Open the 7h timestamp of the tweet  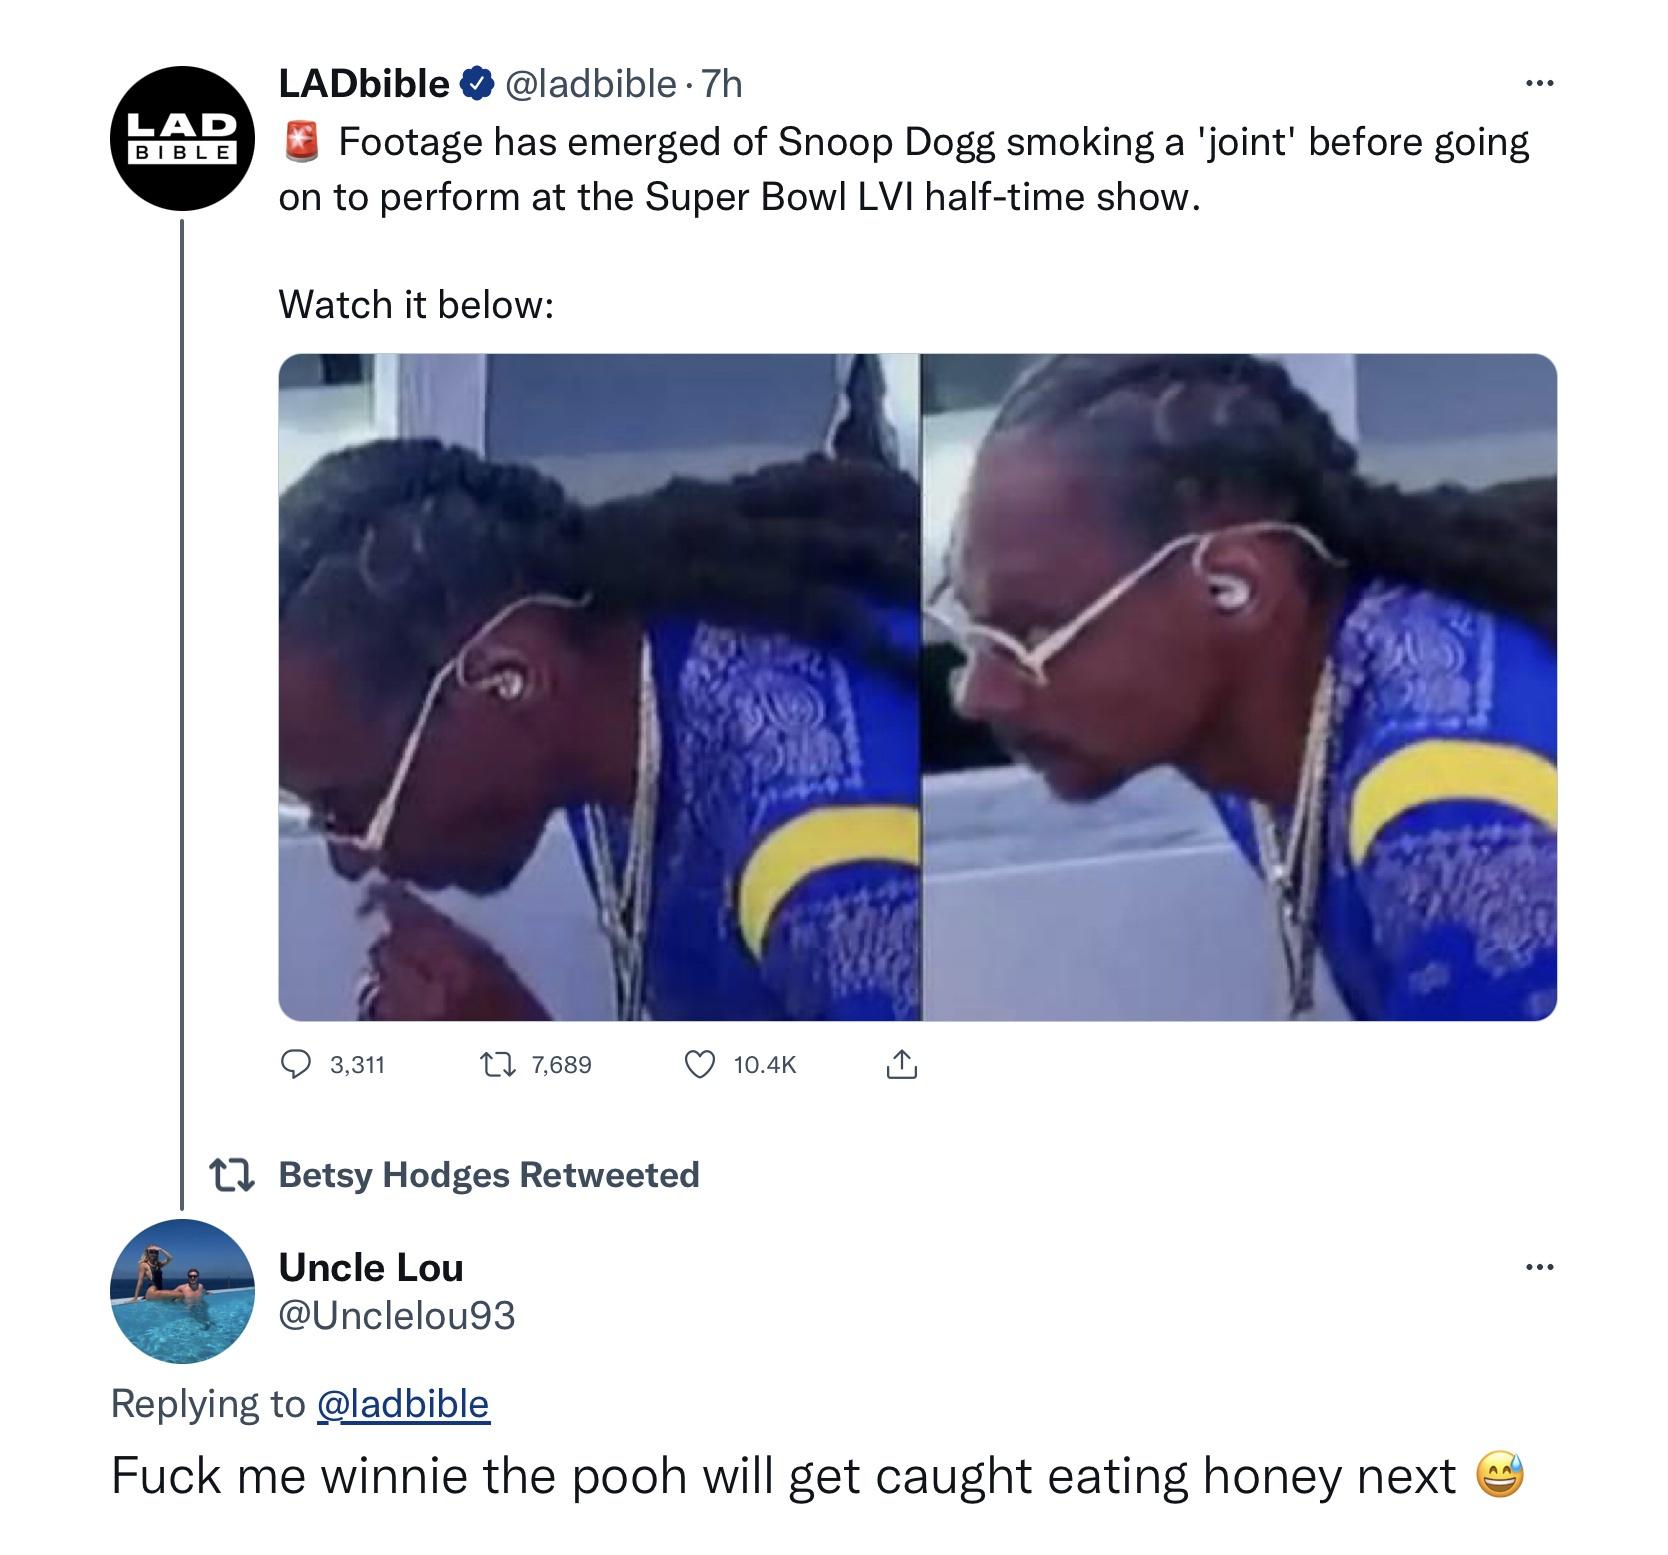click(x=722, y=84)
